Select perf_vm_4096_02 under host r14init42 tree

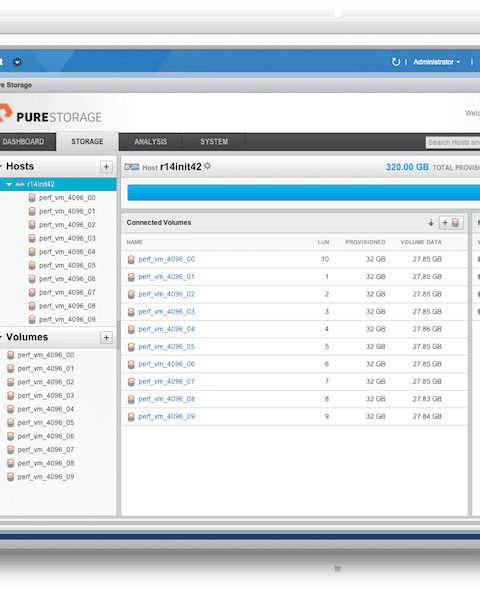coord(67,225)
